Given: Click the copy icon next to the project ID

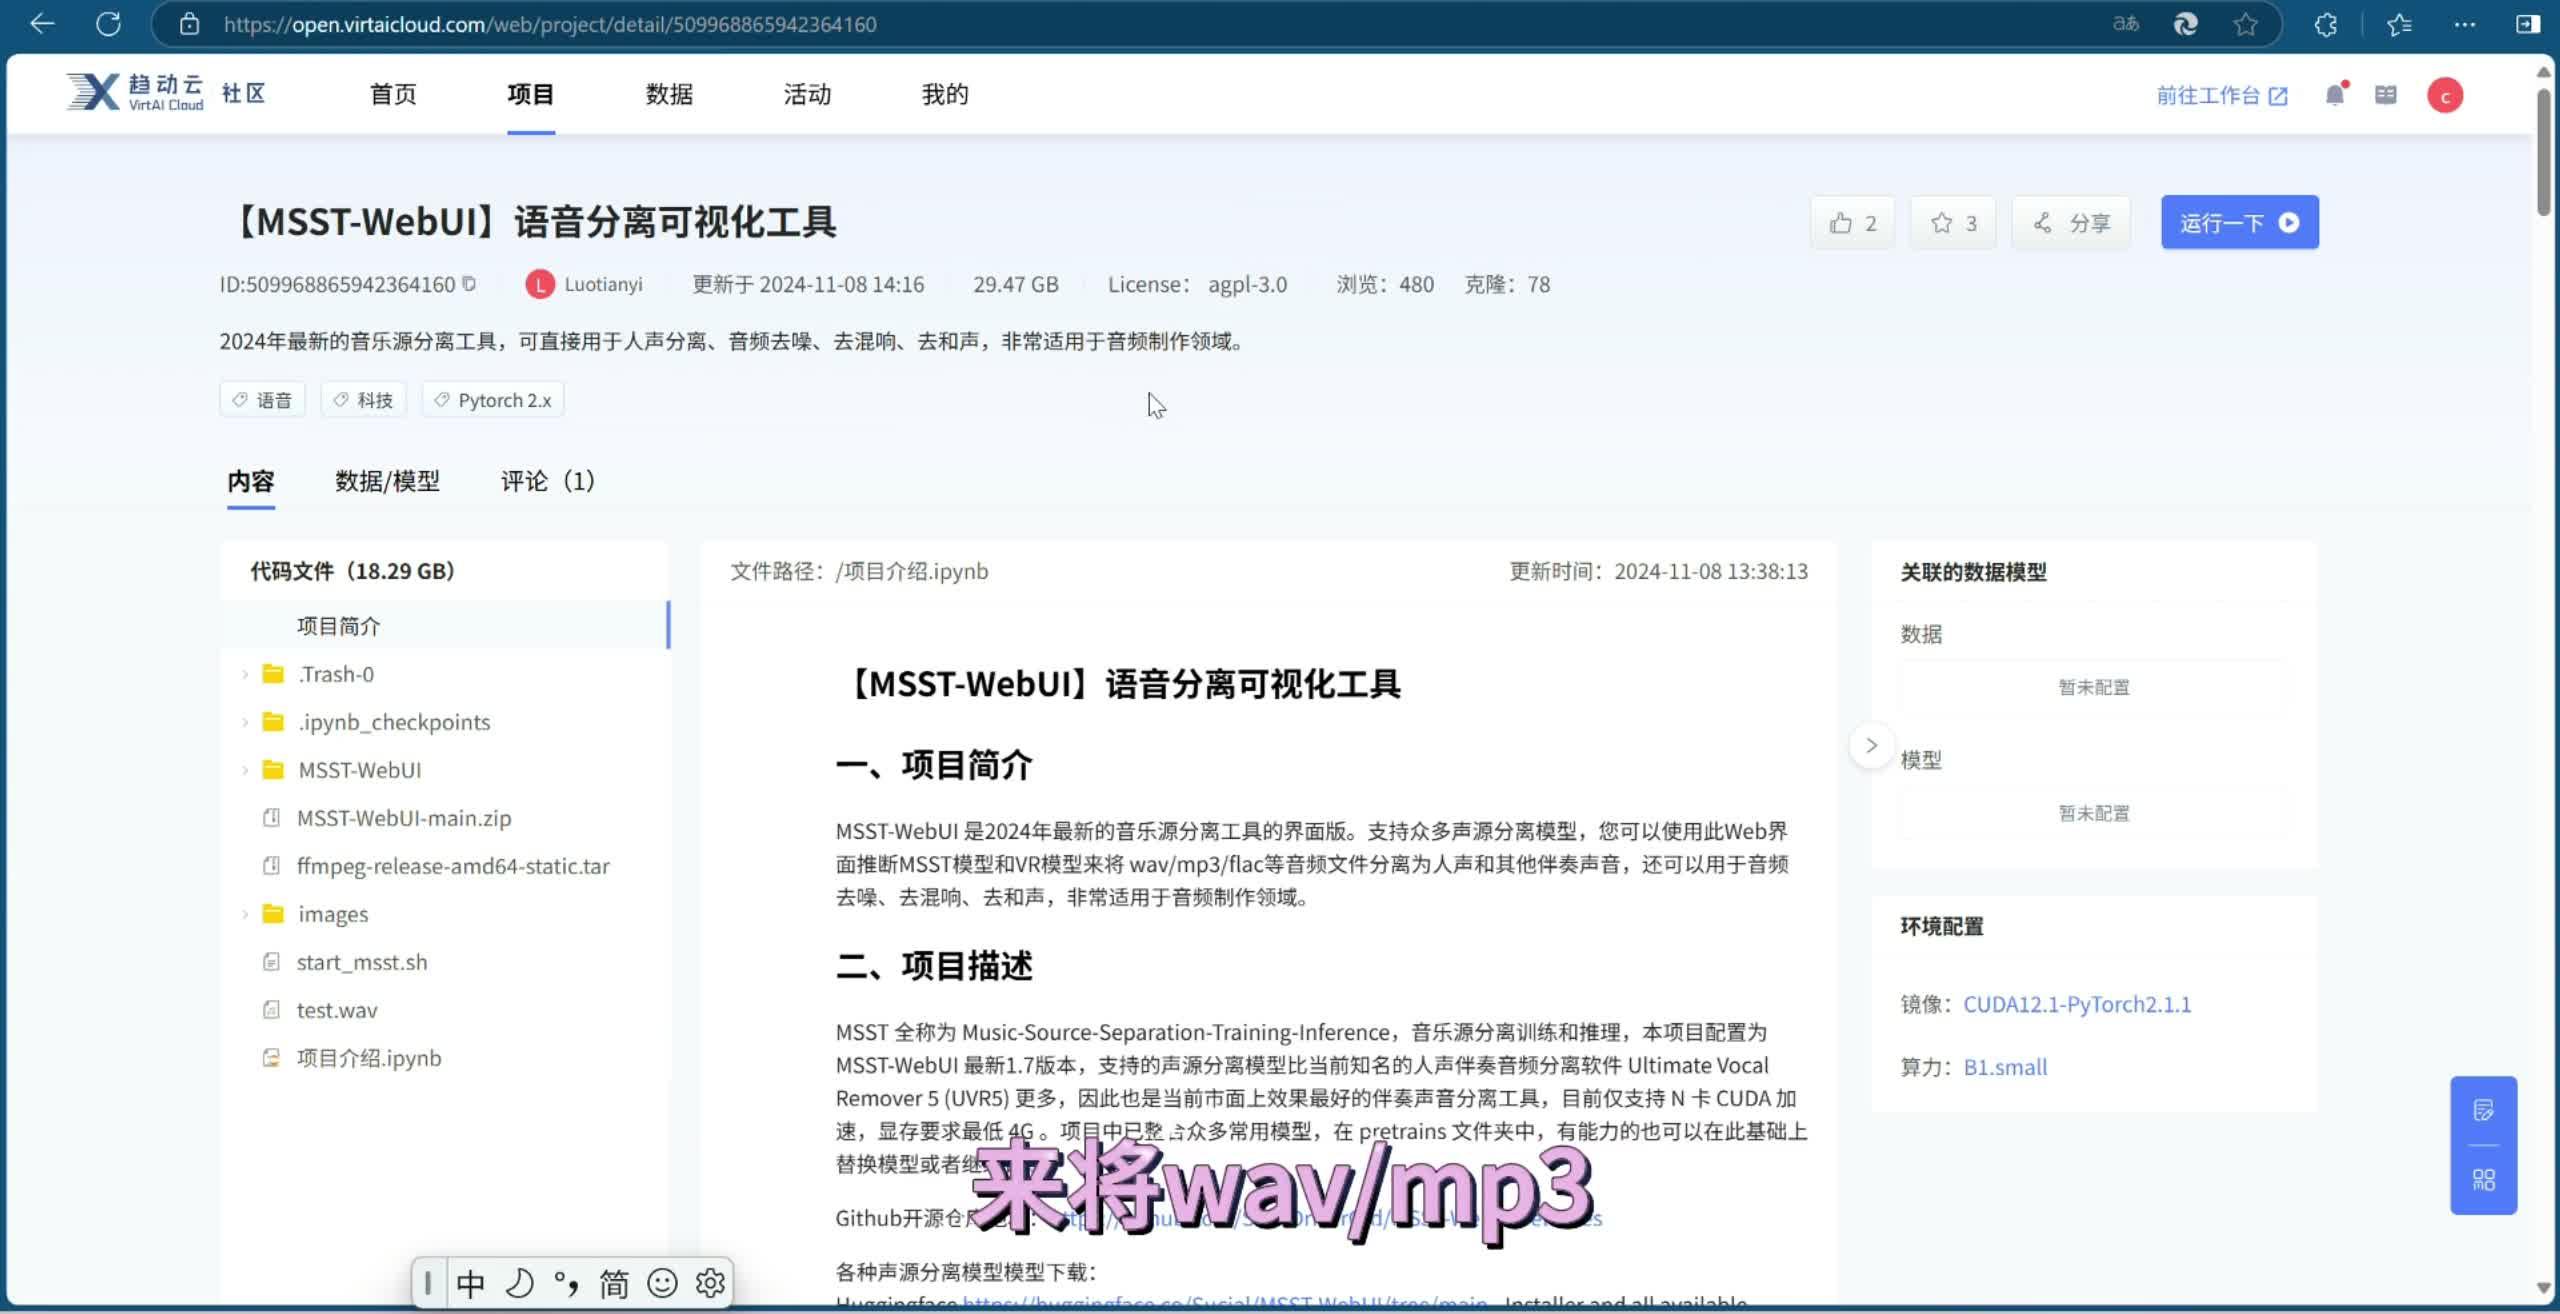Looking at the screenshot, I should [466, 284].
